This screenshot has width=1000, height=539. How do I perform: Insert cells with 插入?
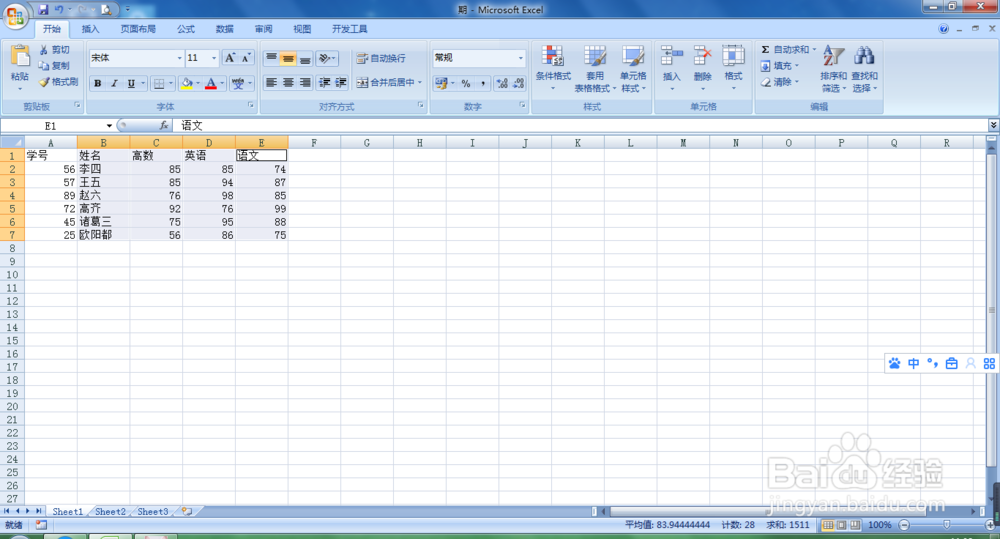point(672,68)
